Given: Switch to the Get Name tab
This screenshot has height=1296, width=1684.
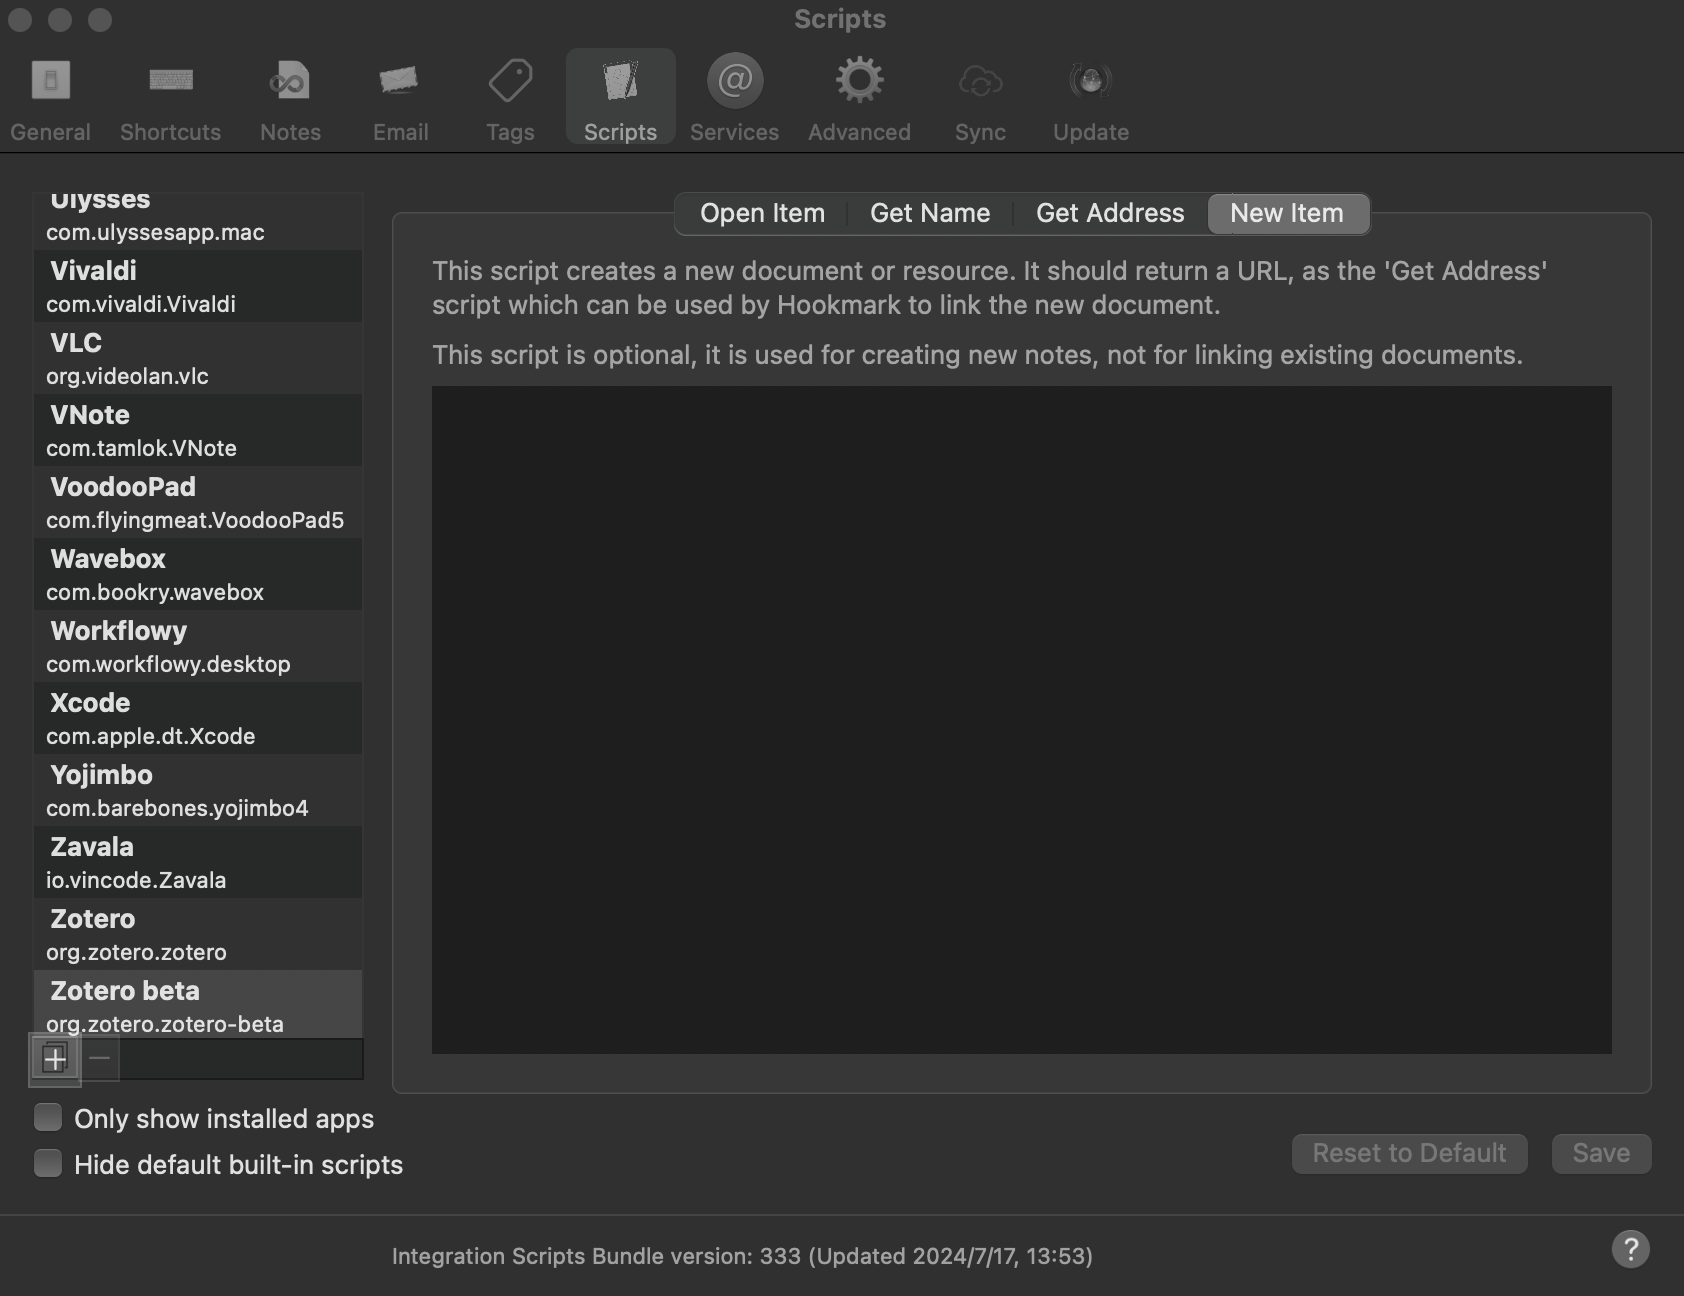Looking at the screenshot, I should [x=930, y=213].
